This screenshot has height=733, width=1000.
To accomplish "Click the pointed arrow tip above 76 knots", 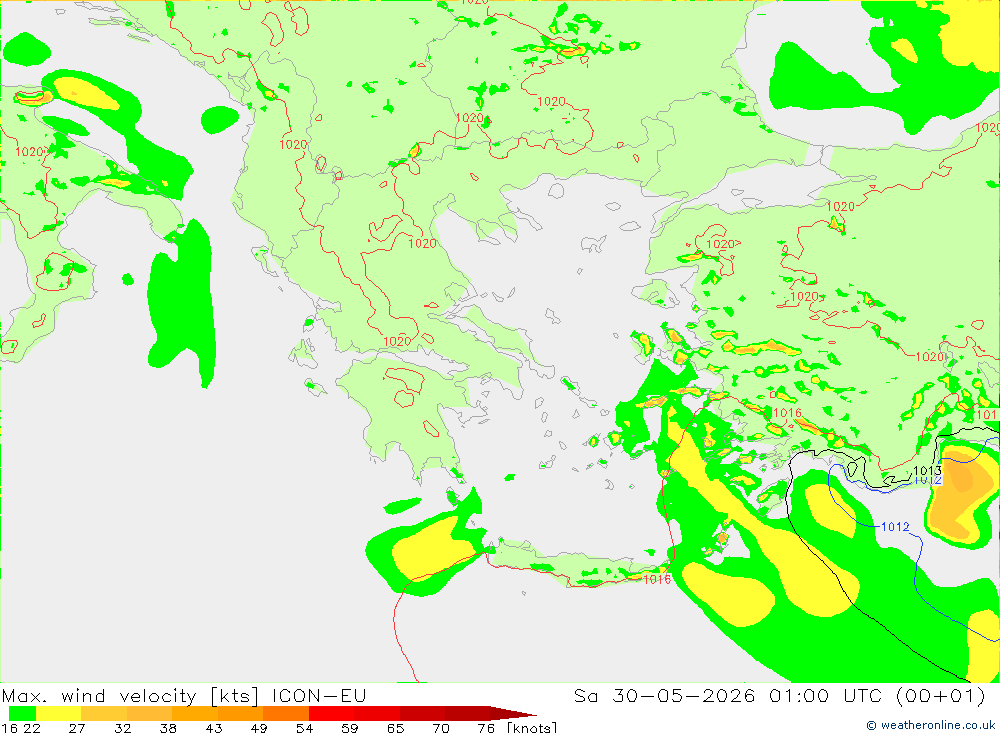I will [514, 713].
